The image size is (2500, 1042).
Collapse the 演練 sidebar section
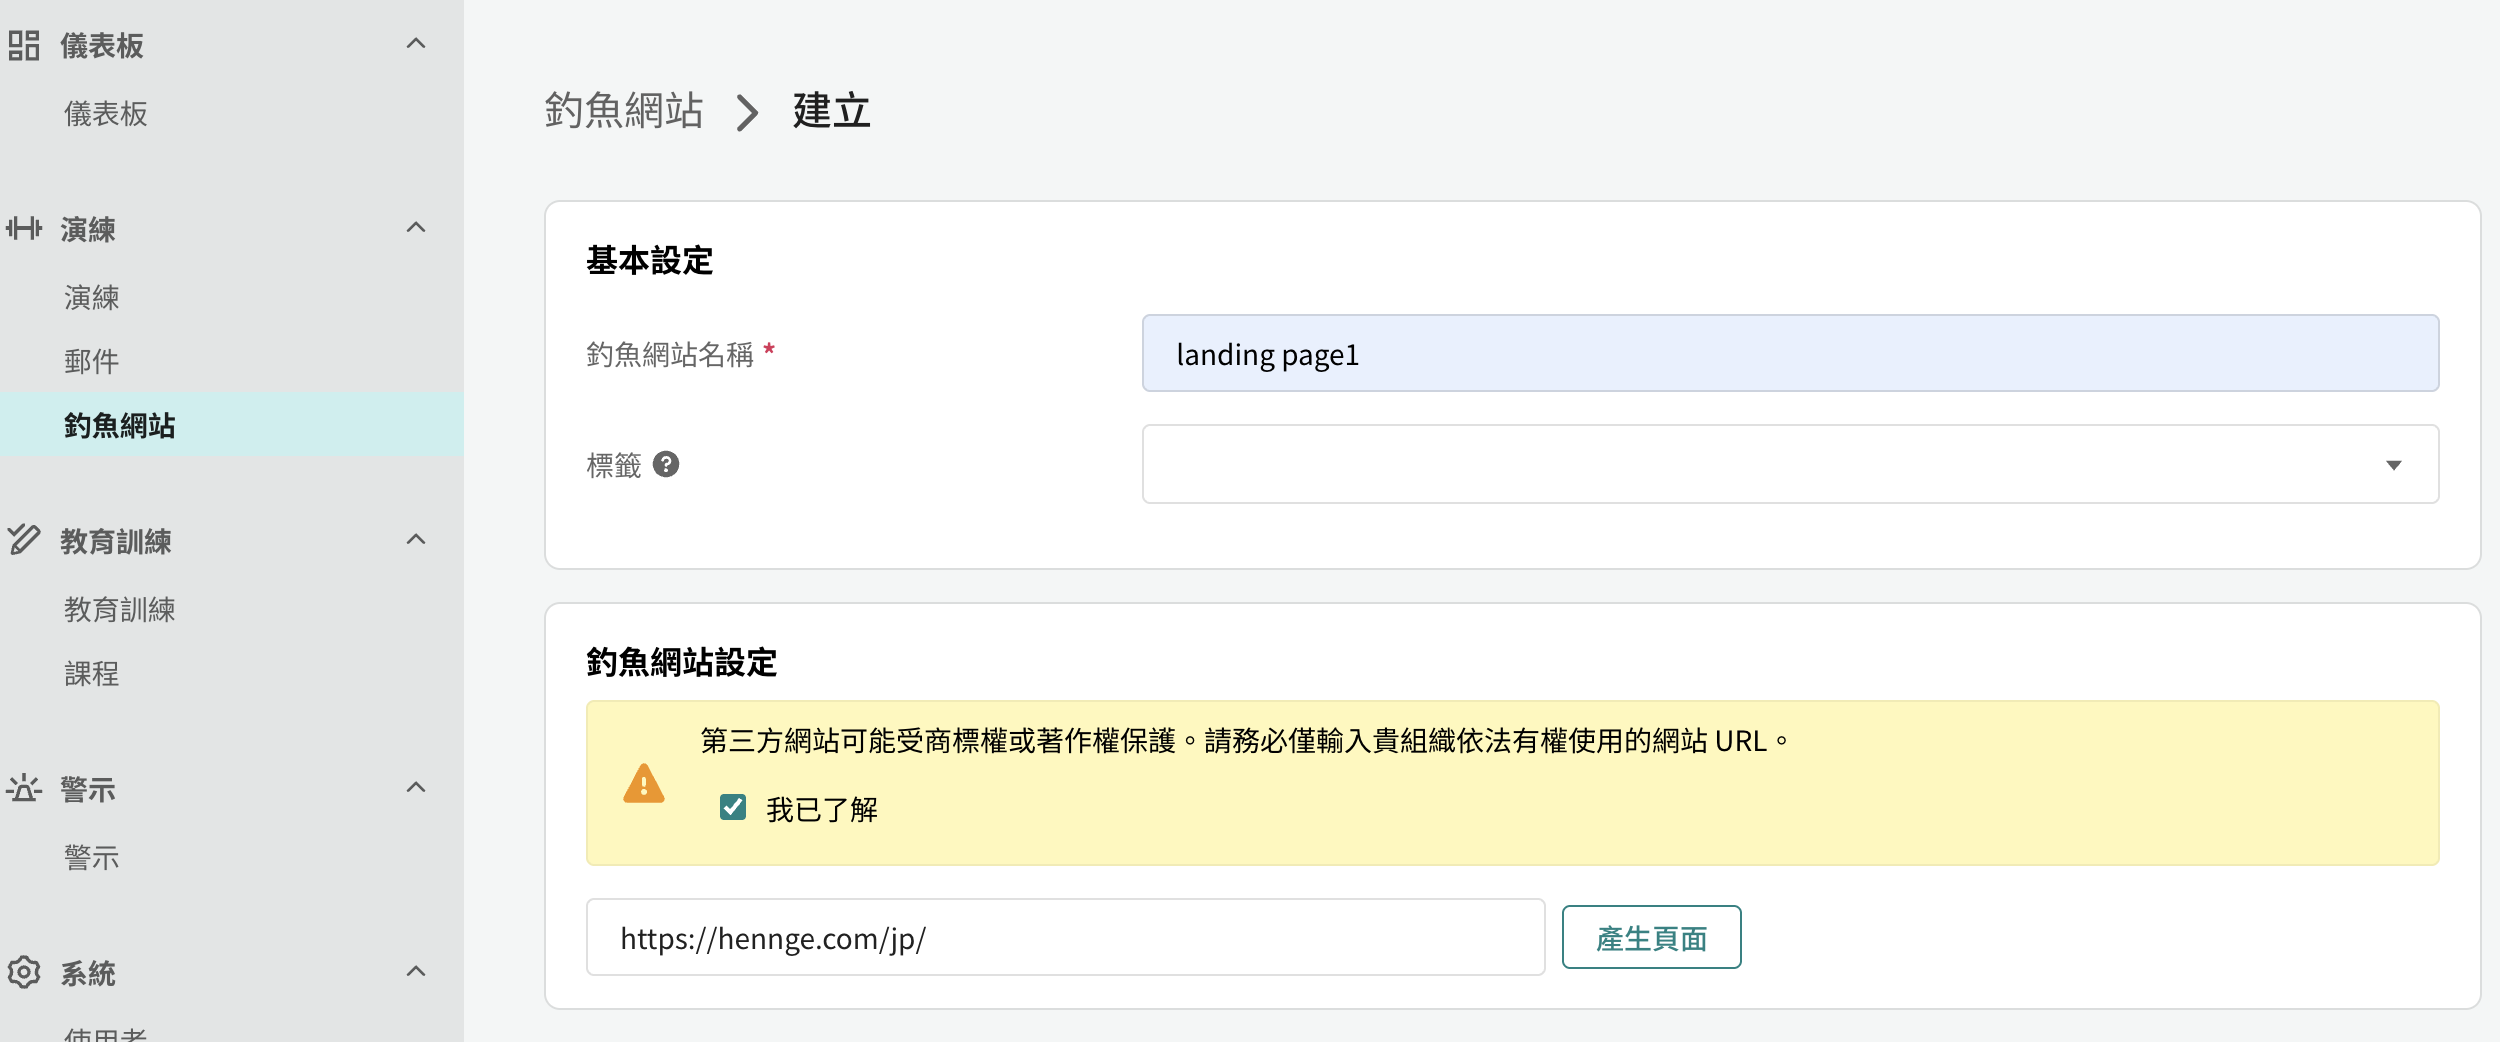pyautogui.click(x=416, y=228)
